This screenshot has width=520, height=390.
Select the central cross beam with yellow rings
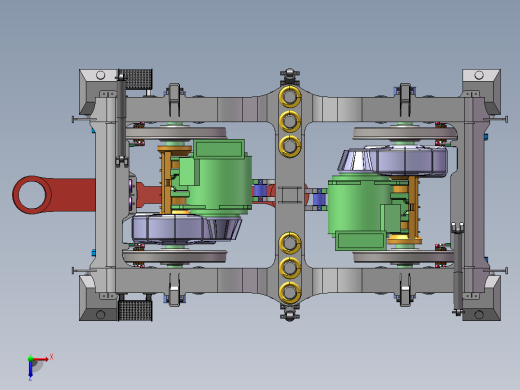(x=290, y=195)
